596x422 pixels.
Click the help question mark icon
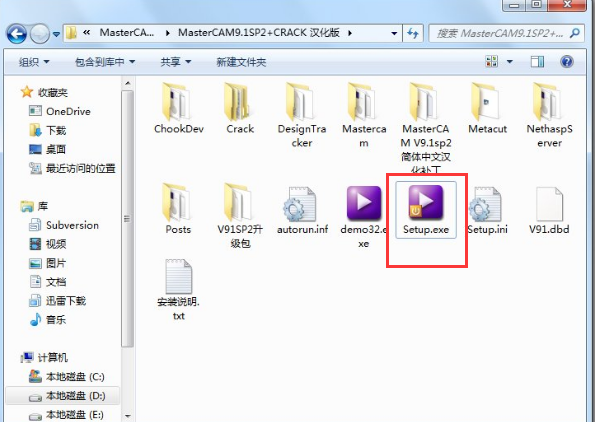pos(566,62)
